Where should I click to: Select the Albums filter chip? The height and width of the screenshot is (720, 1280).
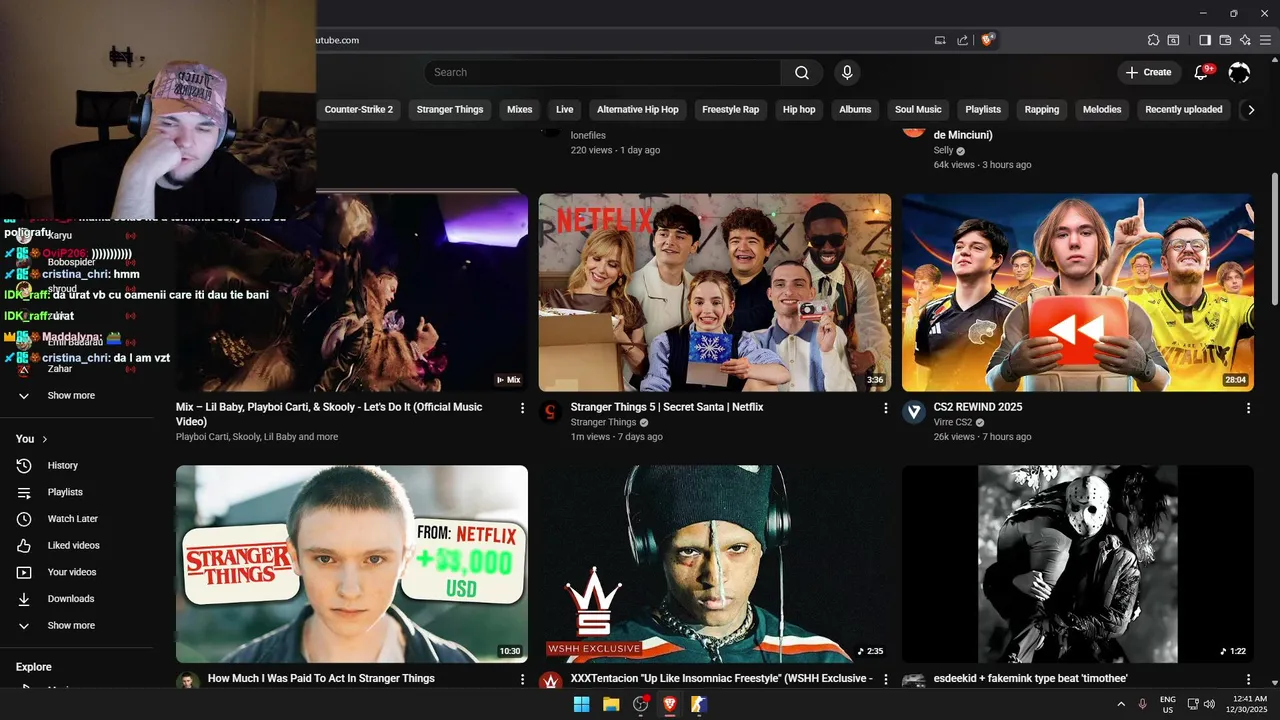[x=855, y=110]
